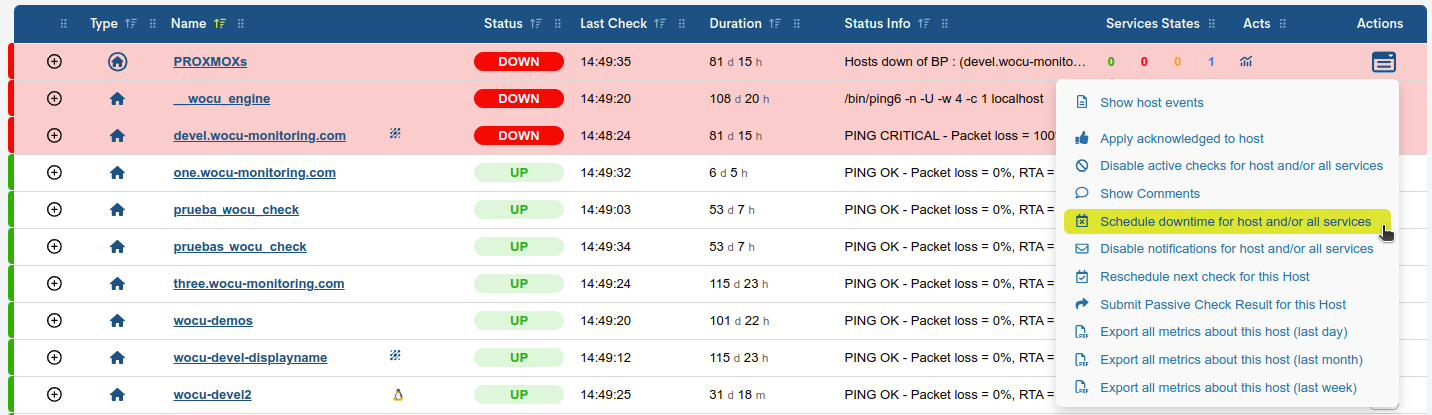Sort by the Status Info sort icon
1432x415 pixels.
click(923, 24)
